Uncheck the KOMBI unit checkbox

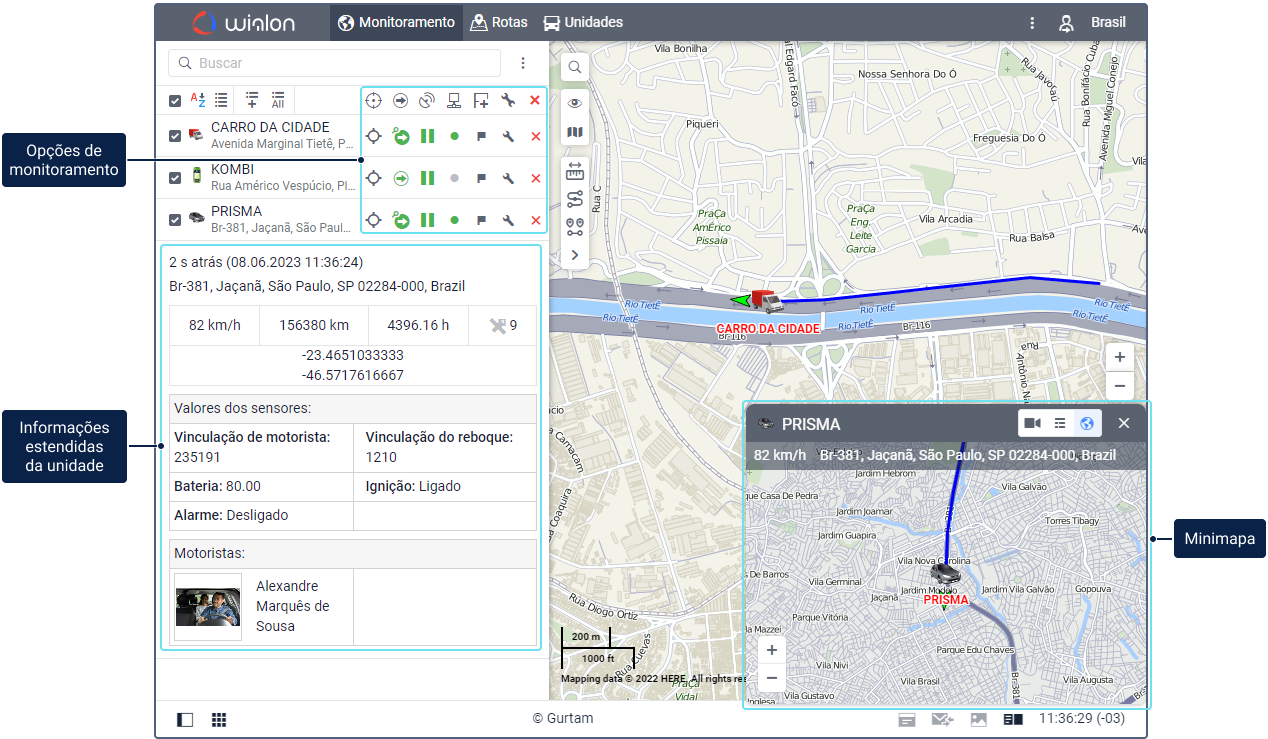point(175,178)
